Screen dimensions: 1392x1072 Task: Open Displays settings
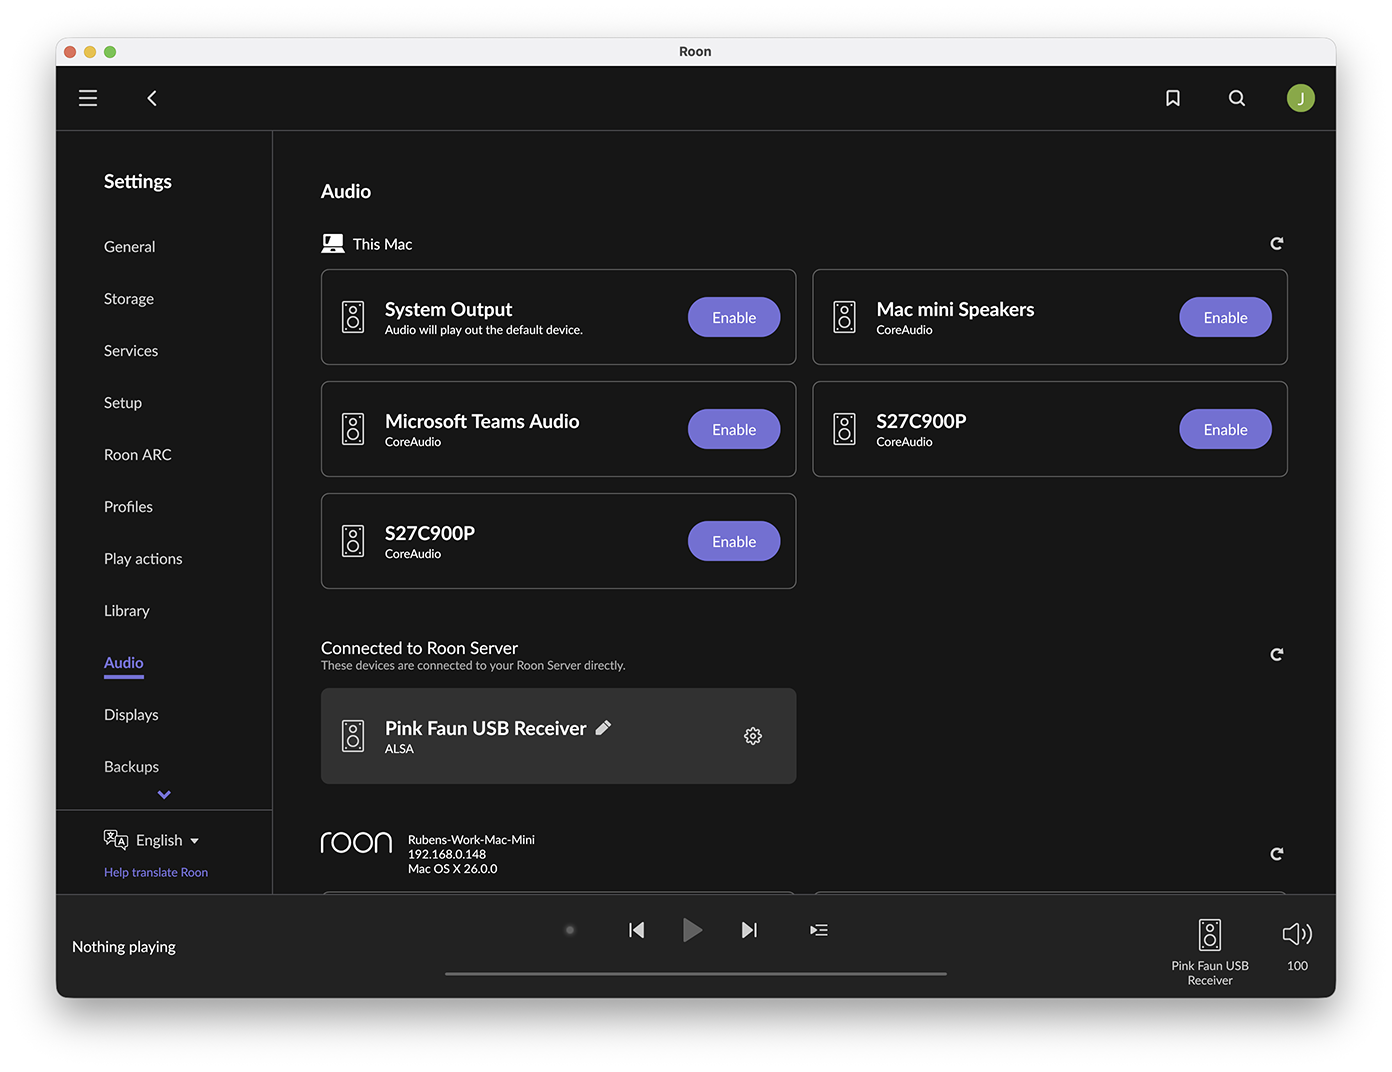tap(131, 715)
